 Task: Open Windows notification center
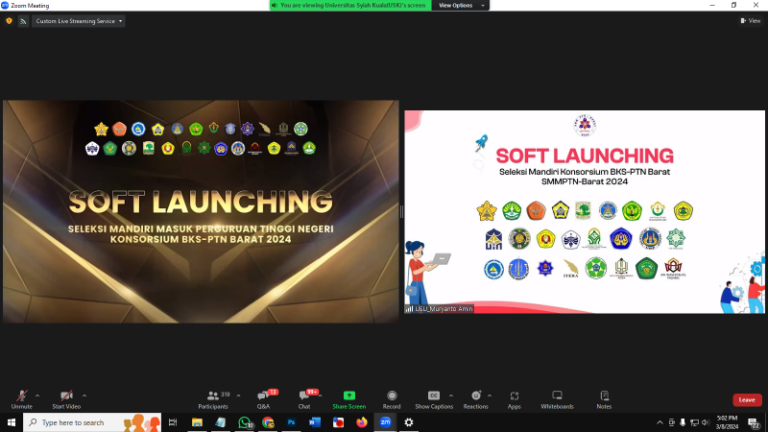pos(753,422)
